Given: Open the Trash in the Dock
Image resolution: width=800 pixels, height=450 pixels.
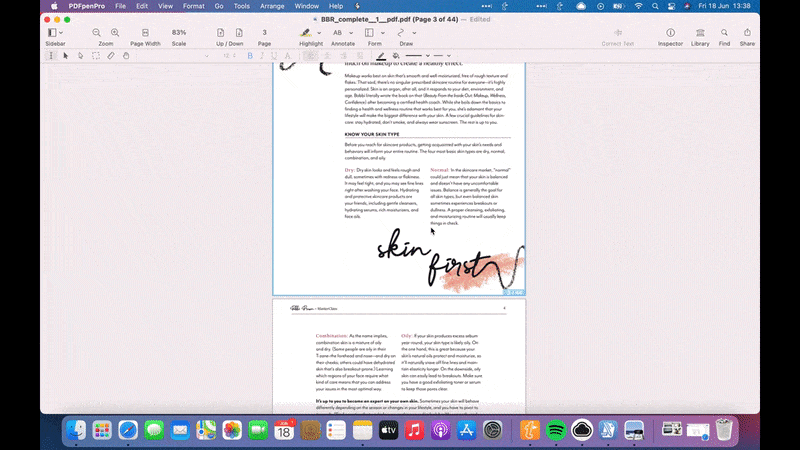Looking at the screenshot, I should tap(723, 430).
